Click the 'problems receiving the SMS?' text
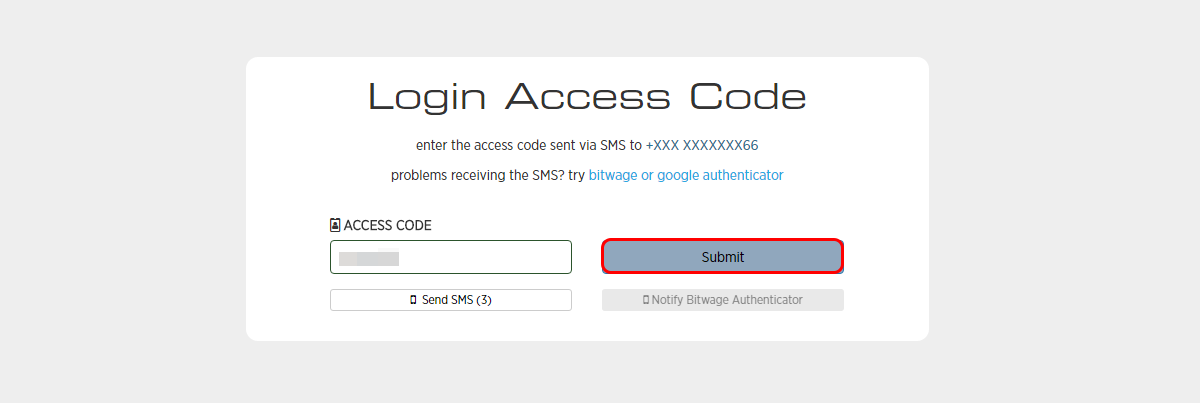The width and height of the screenshot is (1200, 403). pos(471,175)
